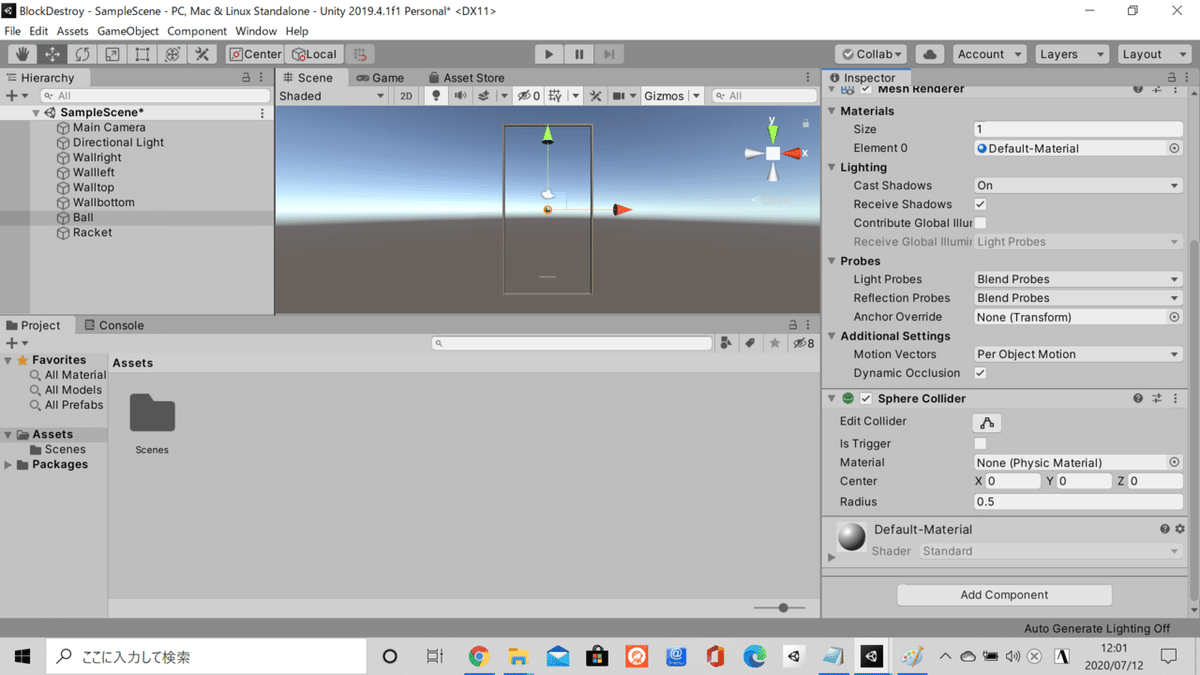The width and height of the screenshot is (1200, 675).
Task: Open the Component menu
Action: pyautogui.click(x=197, y=31)
